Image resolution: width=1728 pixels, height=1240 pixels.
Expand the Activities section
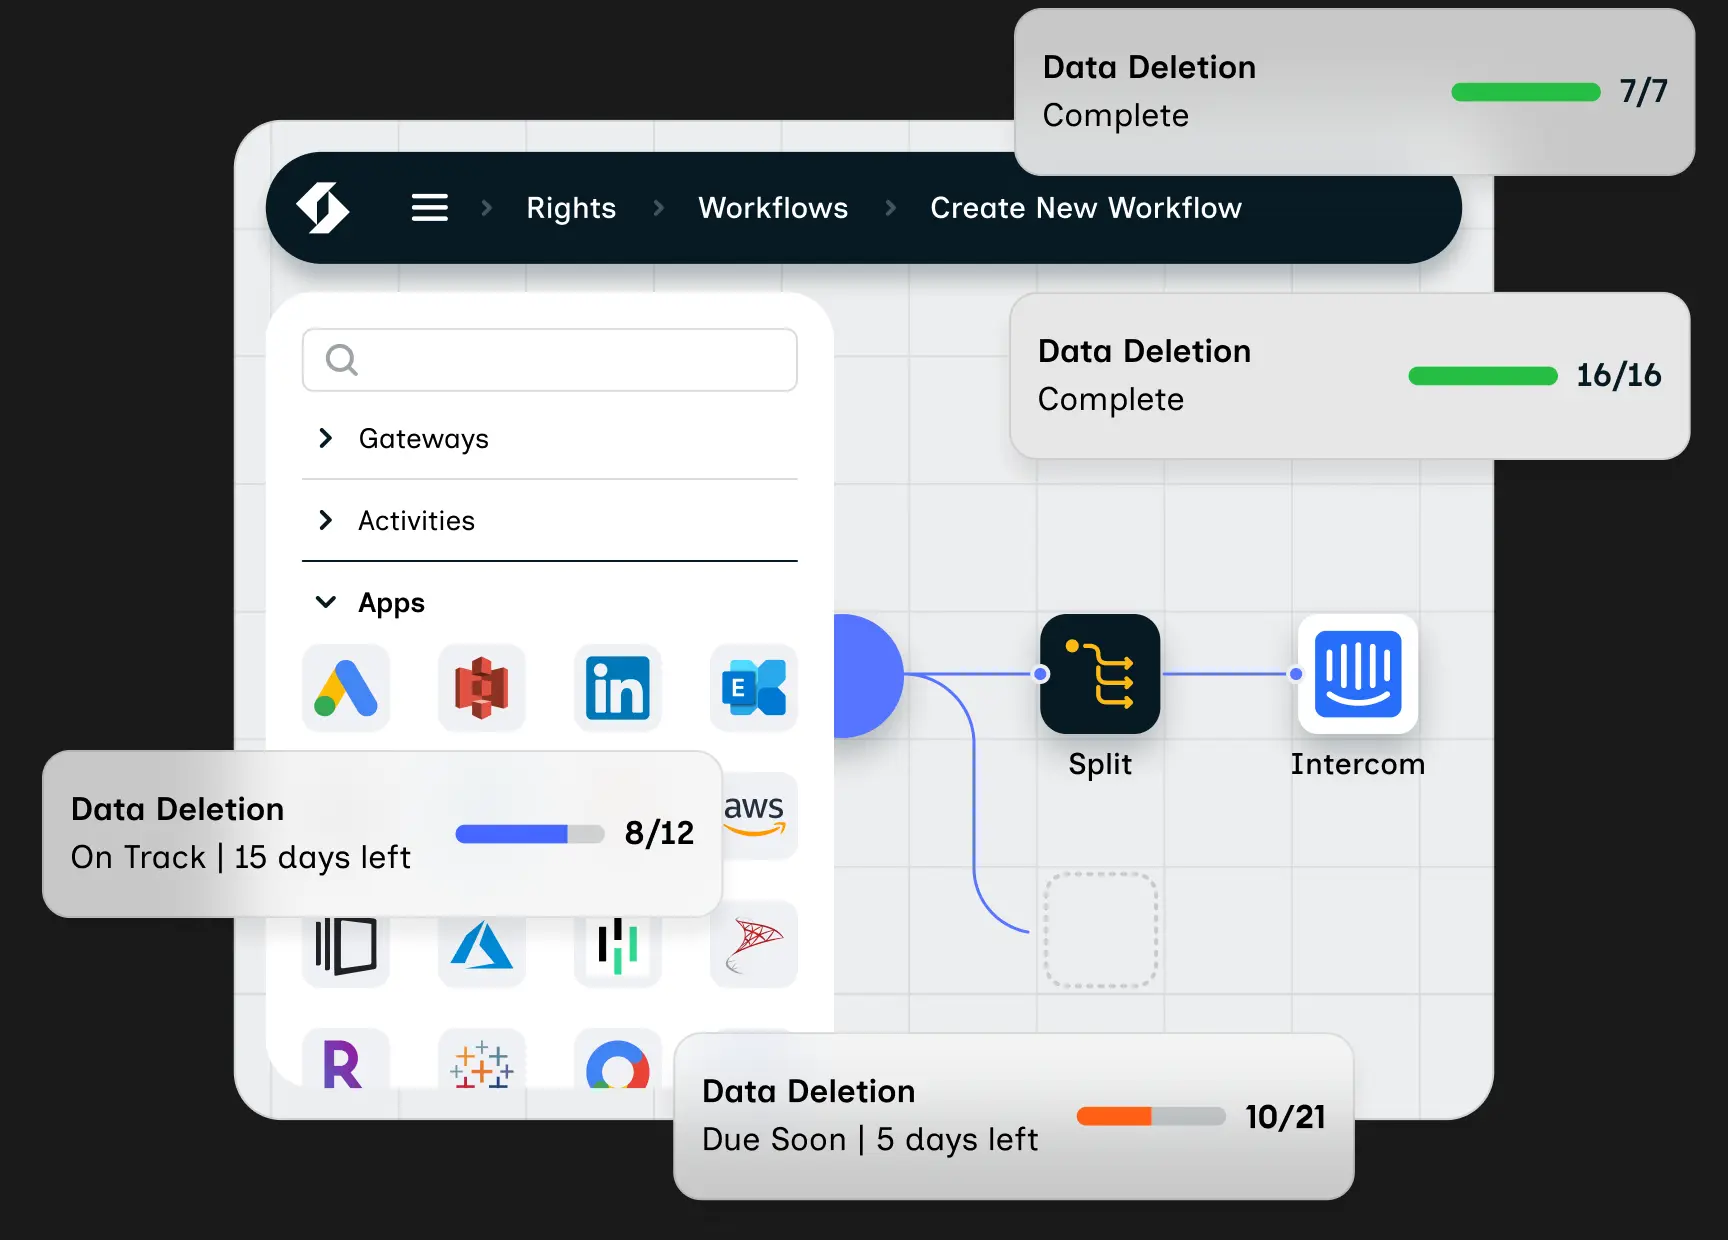click(416, 520)
